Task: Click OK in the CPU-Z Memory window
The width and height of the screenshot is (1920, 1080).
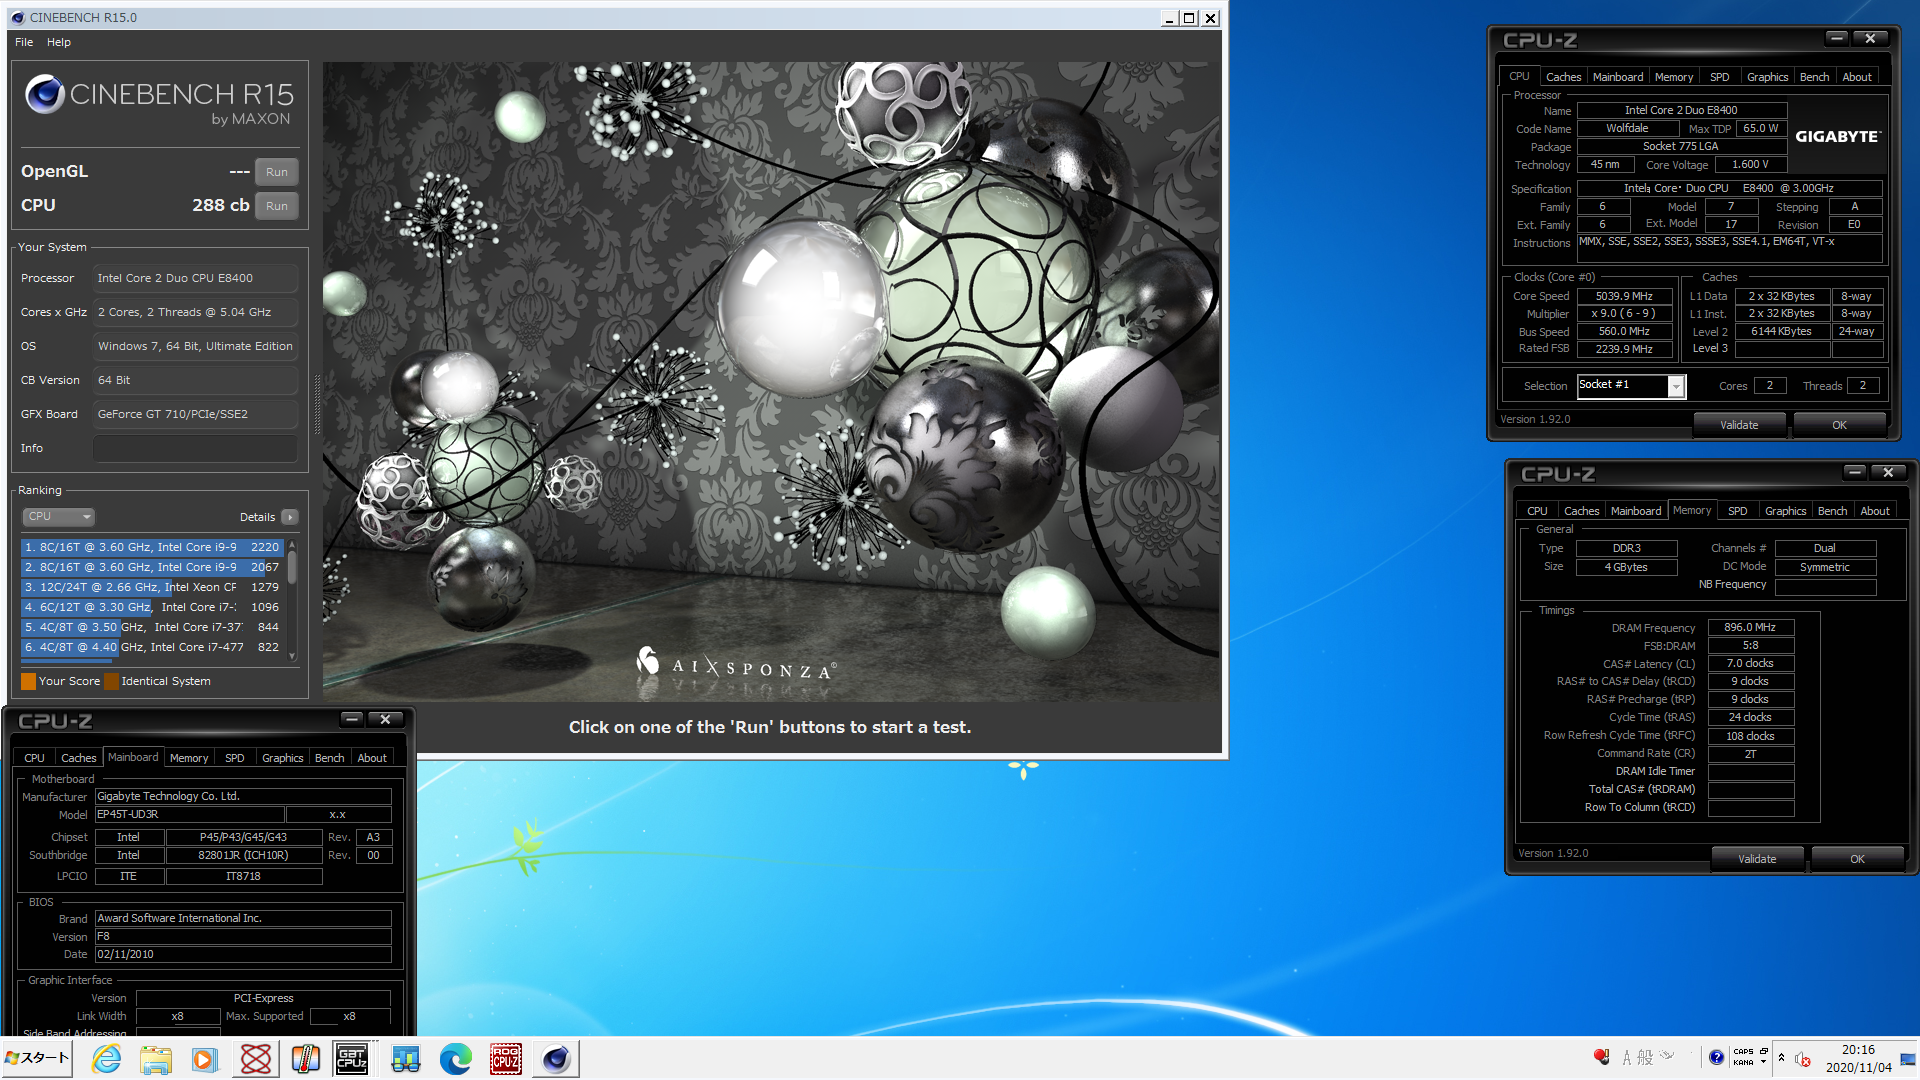Action: pyautogui.click(x=1857, y=859)
